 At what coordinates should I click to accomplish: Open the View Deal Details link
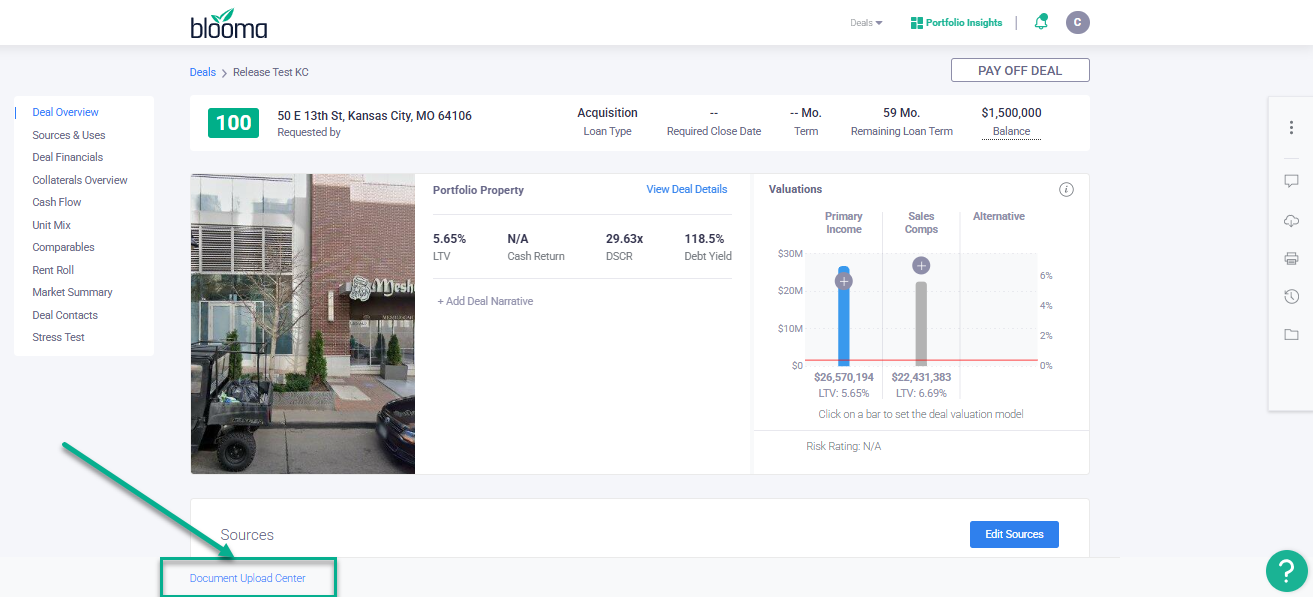pyautogui.click(x=686, y=189)
